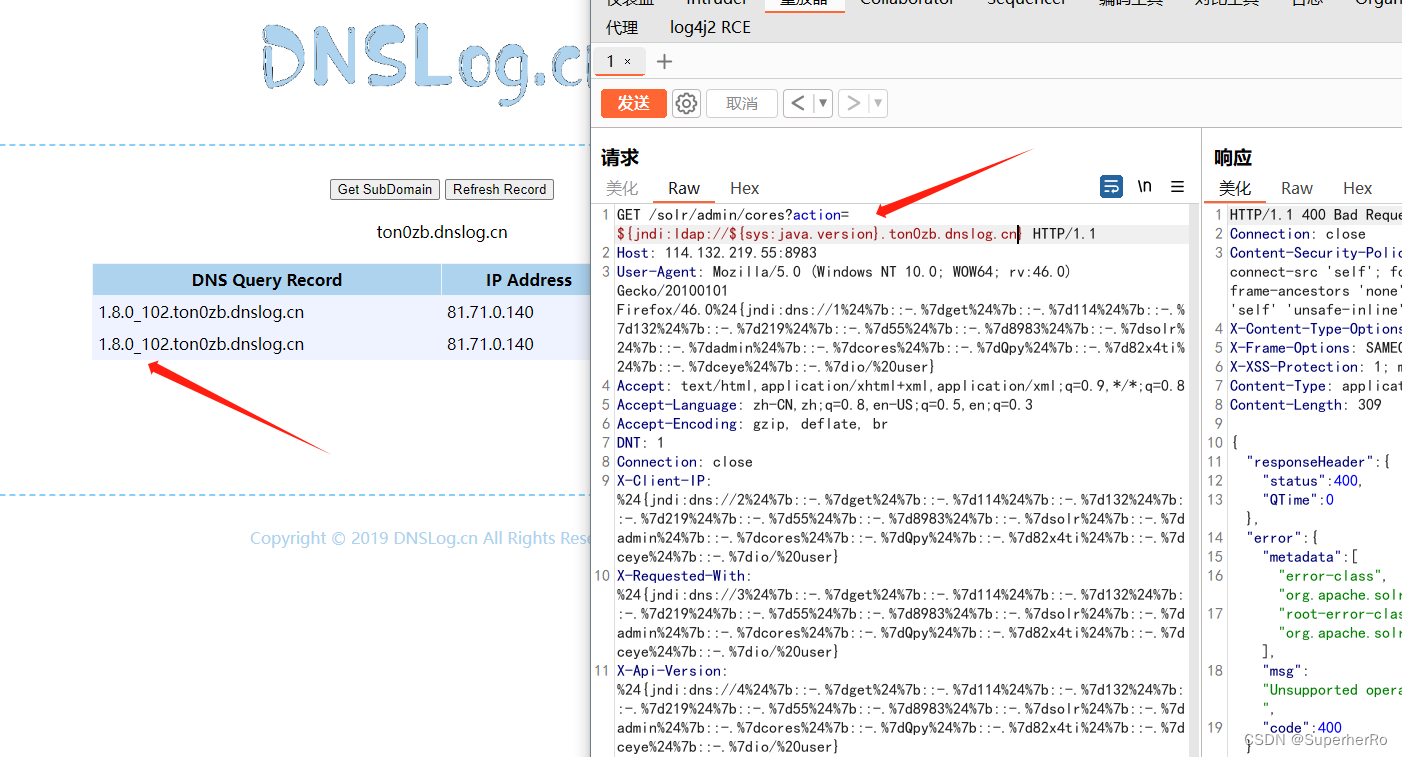Click the 响应 panel title
This screenshot has width=1402, height=757.
pyautogui.click(x=1233, y=157)
